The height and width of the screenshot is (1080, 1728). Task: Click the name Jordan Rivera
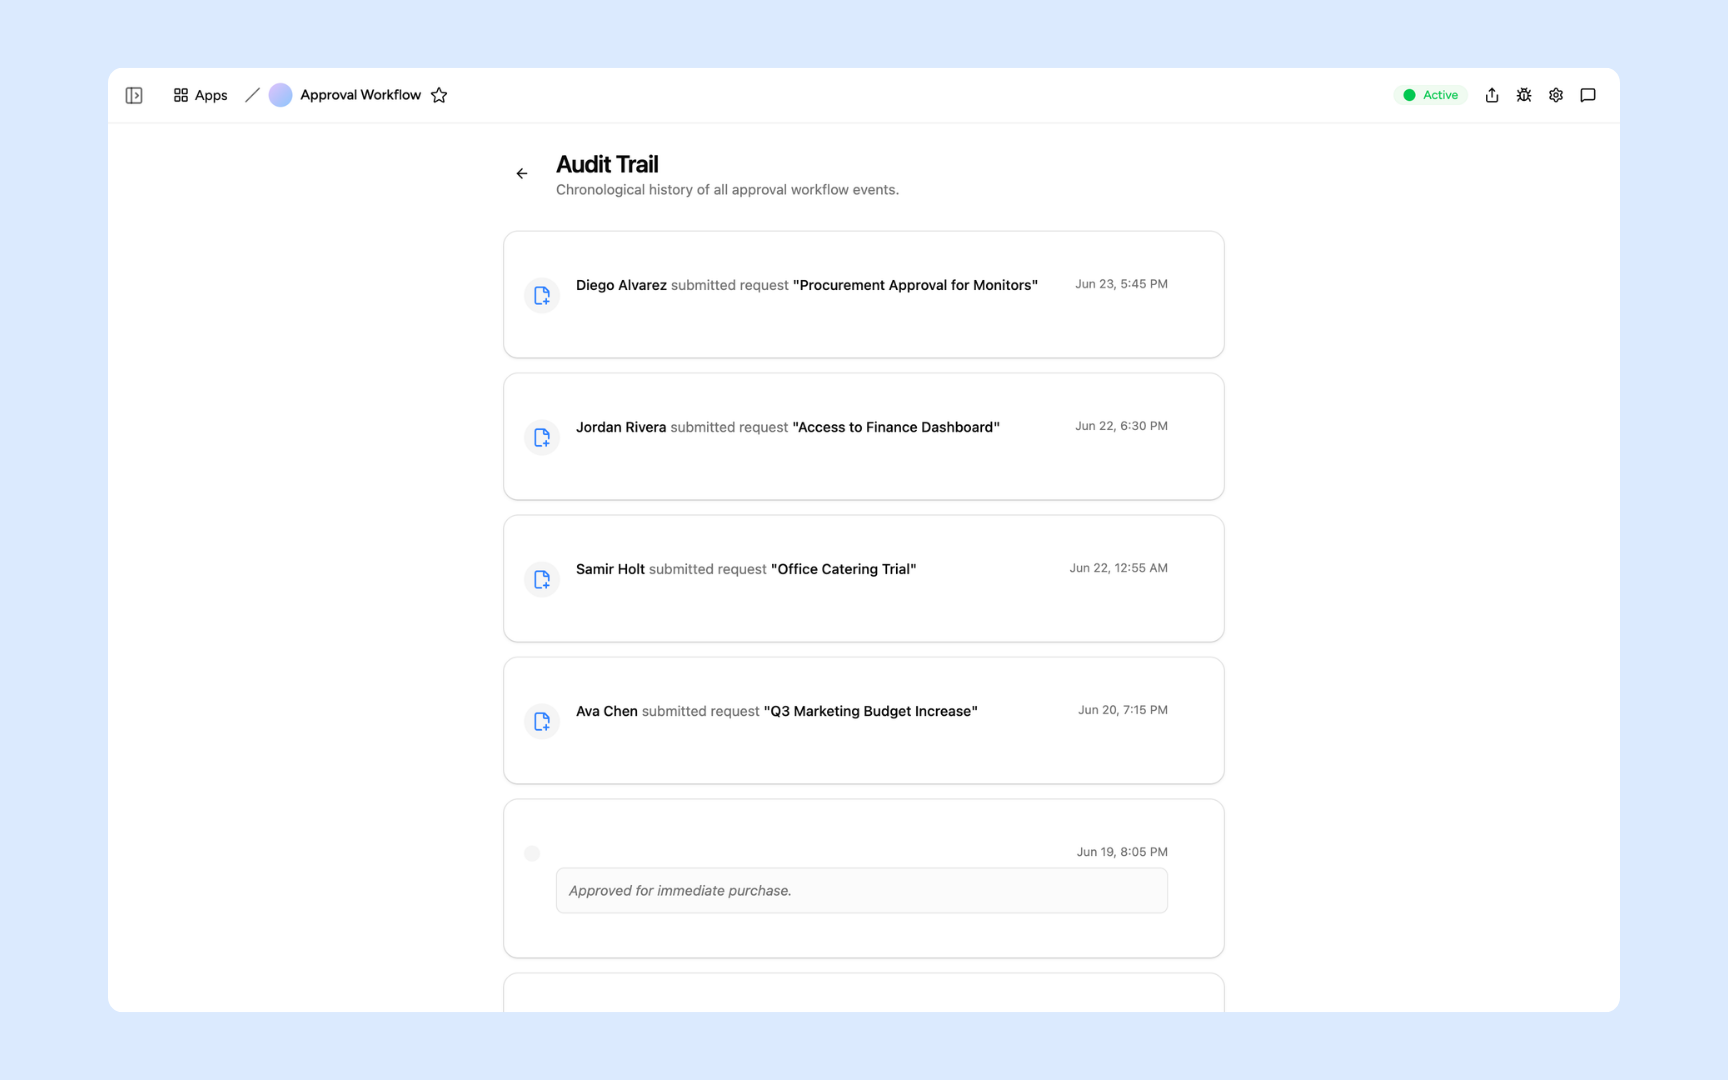click(x=621, y=427)
